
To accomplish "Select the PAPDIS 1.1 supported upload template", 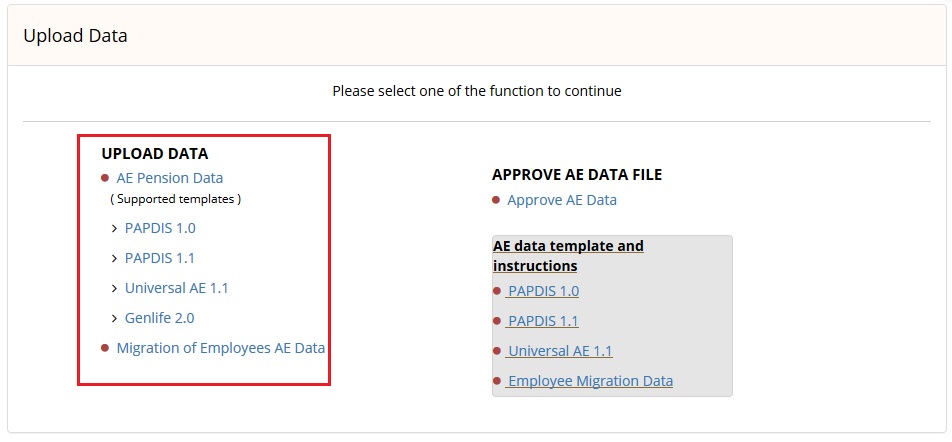I will [x=160, y=258].
